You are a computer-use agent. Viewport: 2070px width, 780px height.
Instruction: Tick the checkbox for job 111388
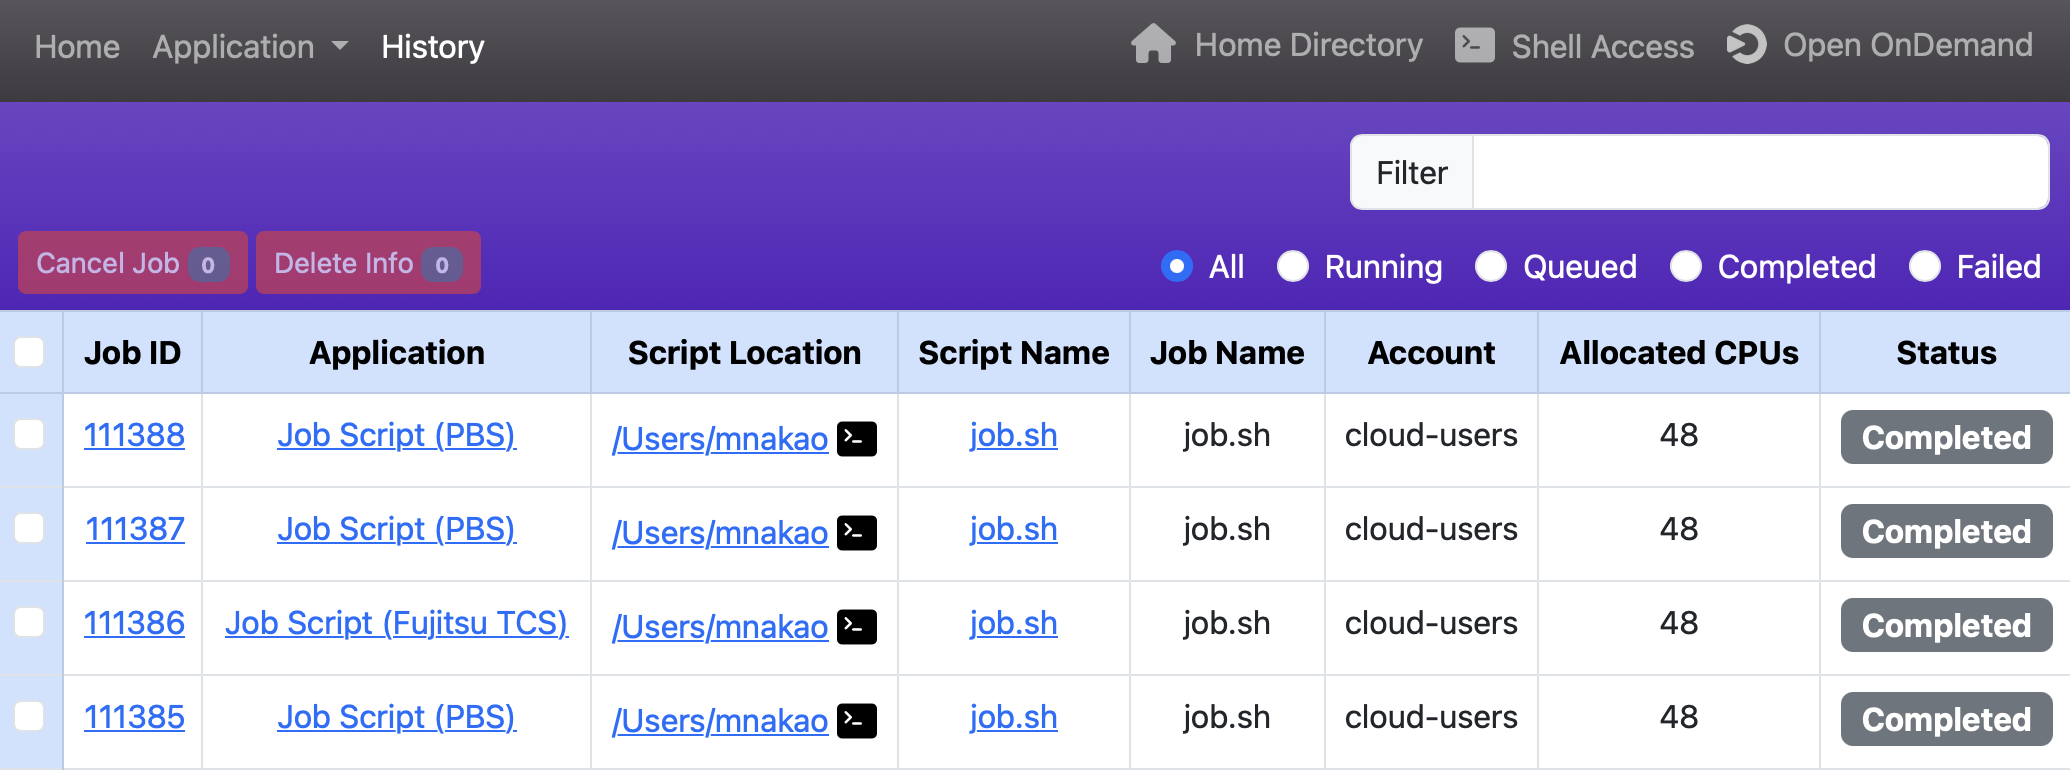click(30, 435)
